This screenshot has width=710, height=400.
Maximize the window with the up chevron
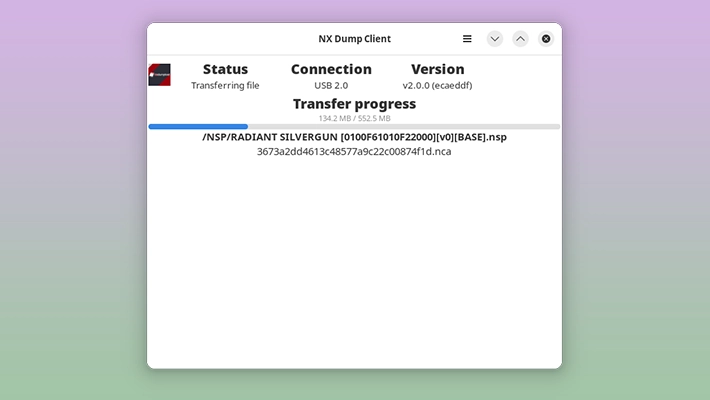tap(520, 39)
